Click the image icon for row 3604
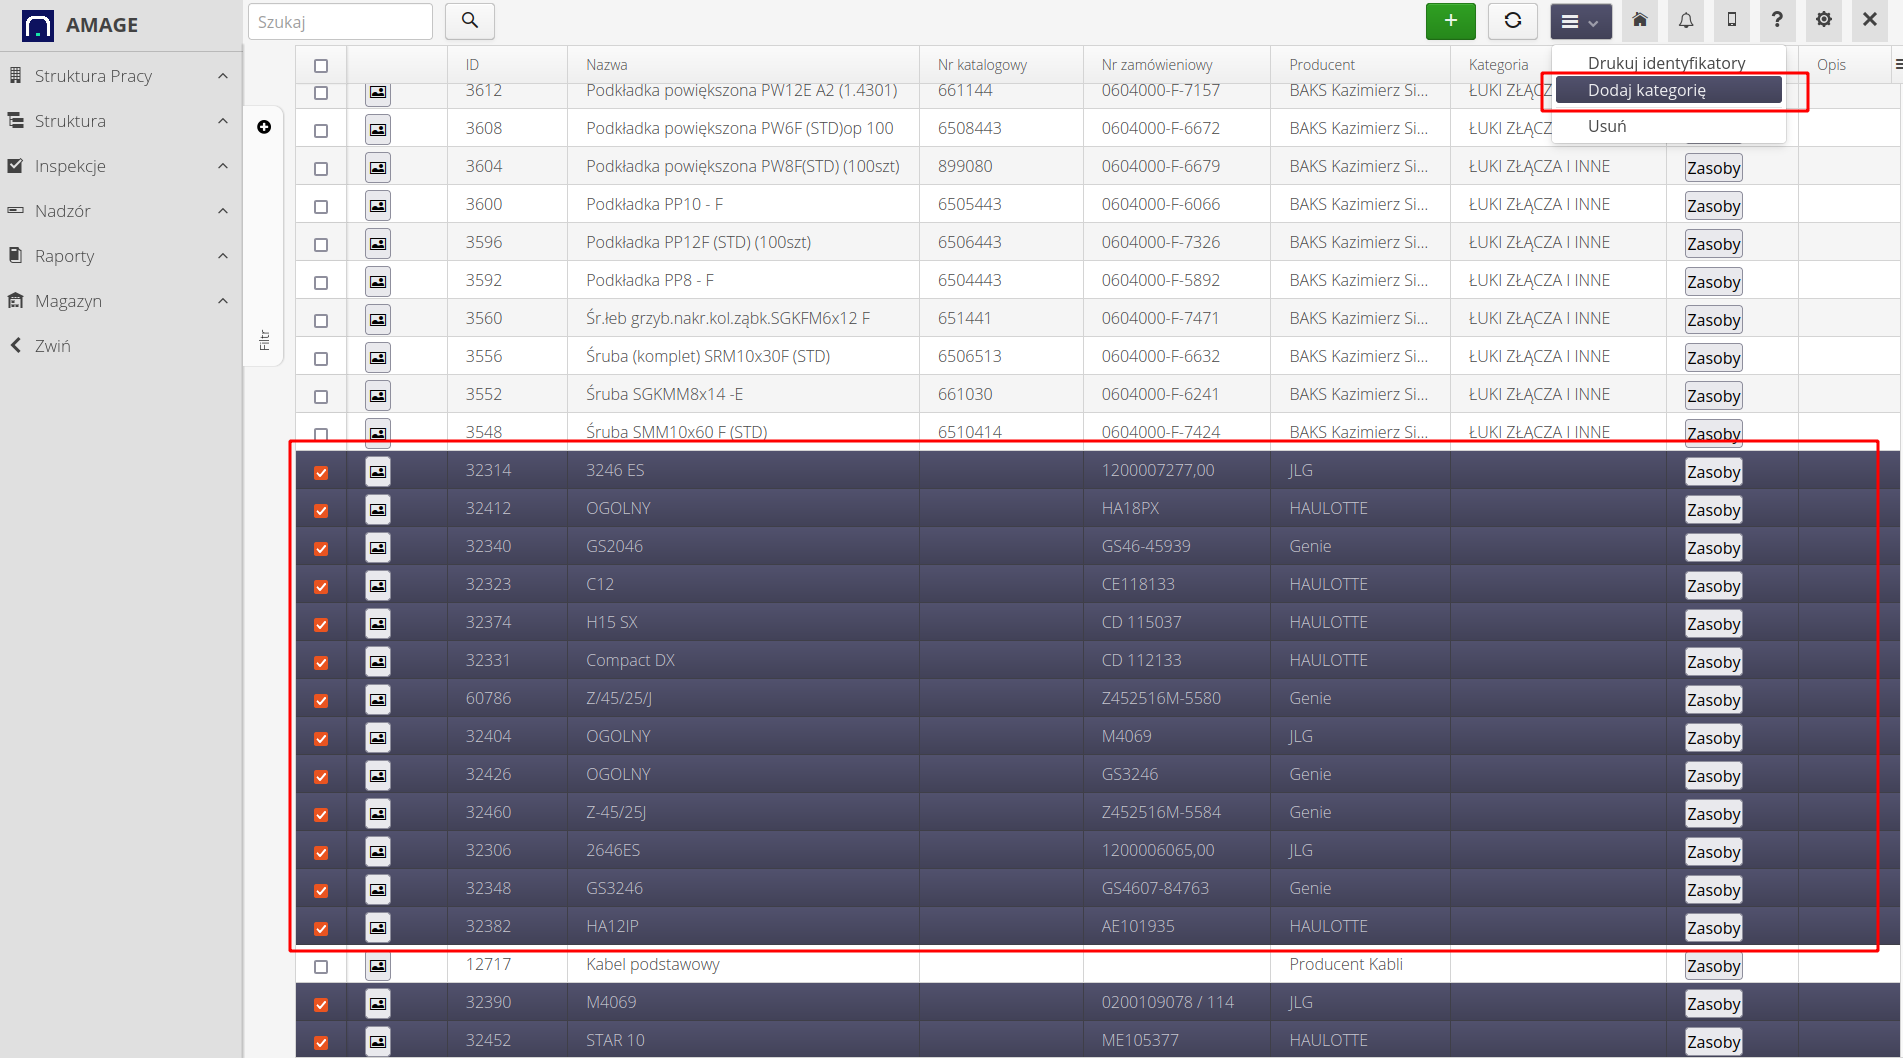The image size is (1903, 1058). pos(378,167)
